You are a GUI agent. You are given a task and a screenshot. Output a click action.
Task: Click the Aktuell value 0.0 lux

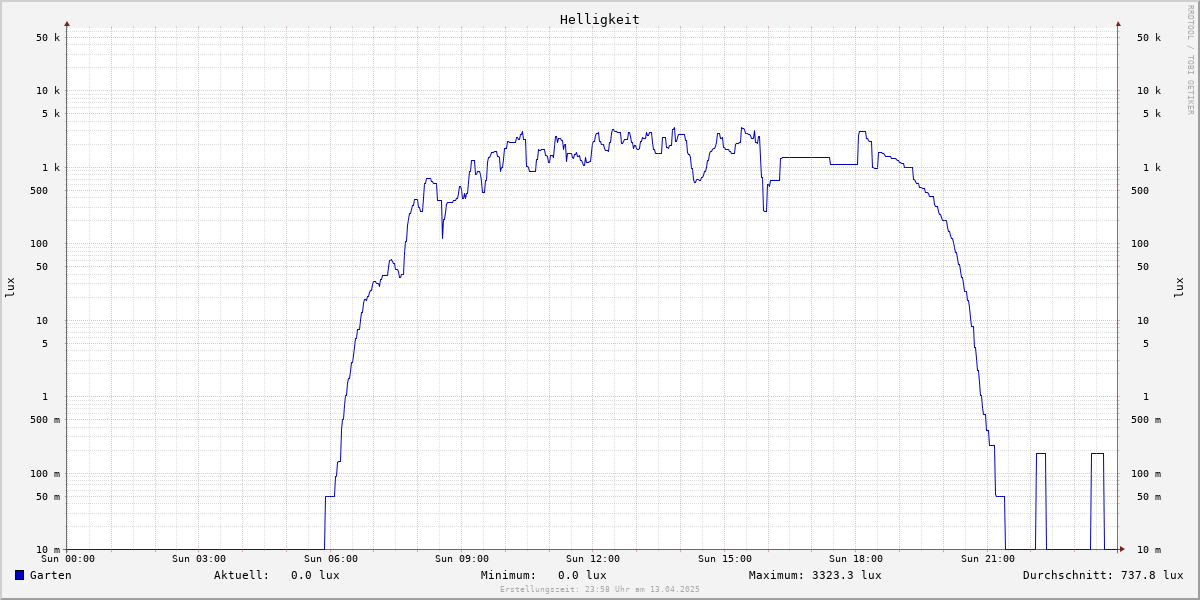pyautogui.click(x=315, y=575)
